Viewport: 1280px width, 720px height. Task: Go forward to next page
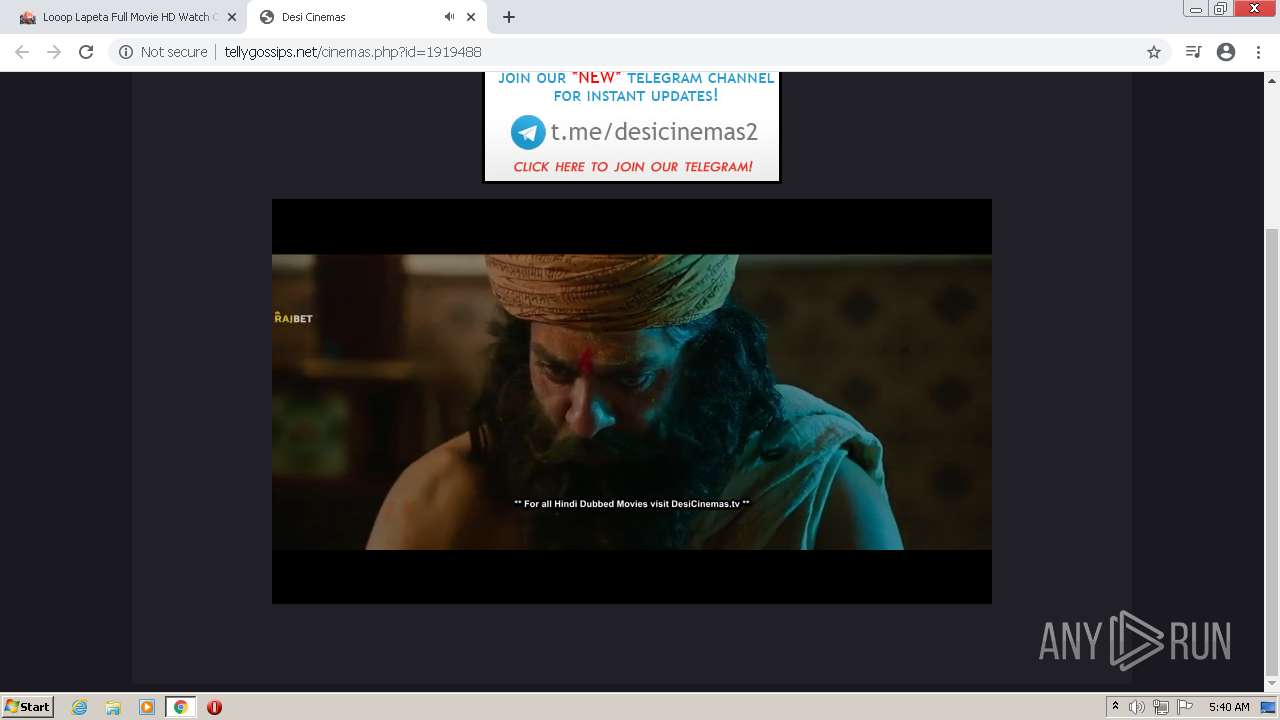coord(54,52)
